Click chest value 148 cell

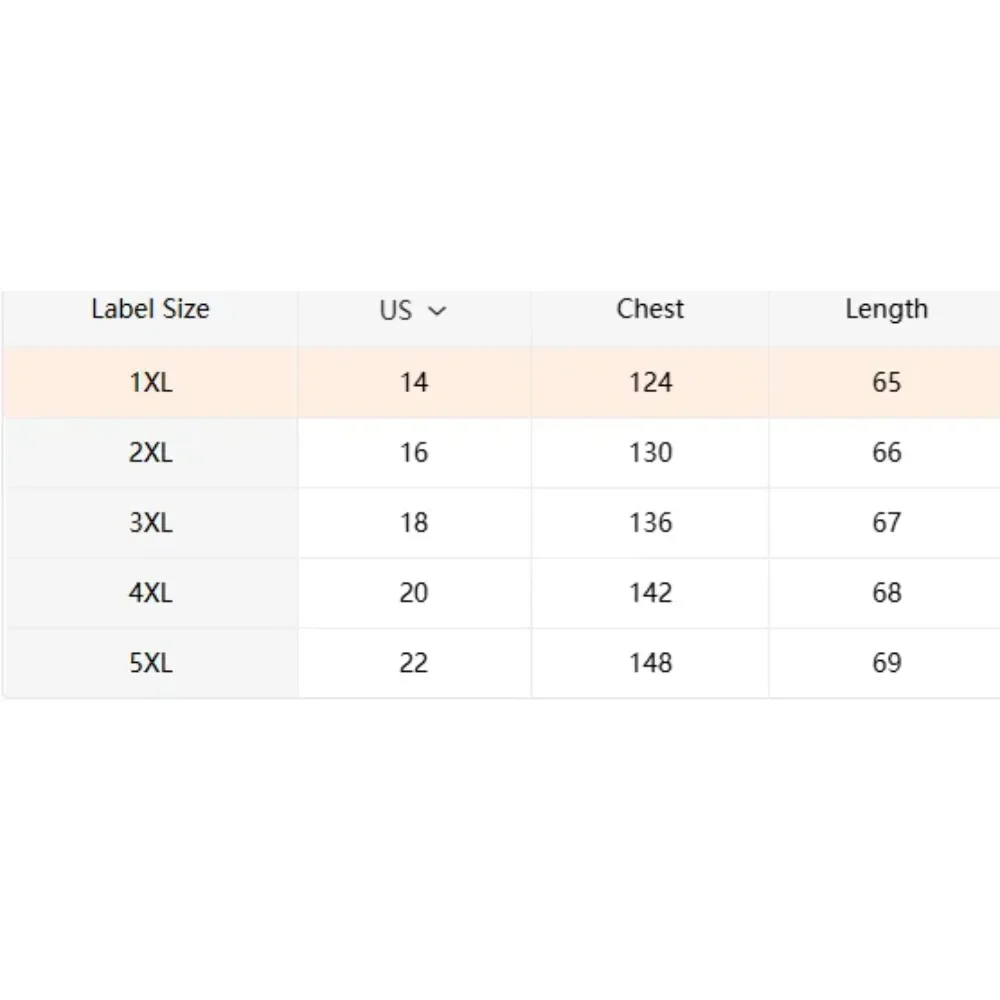(650, 663)
